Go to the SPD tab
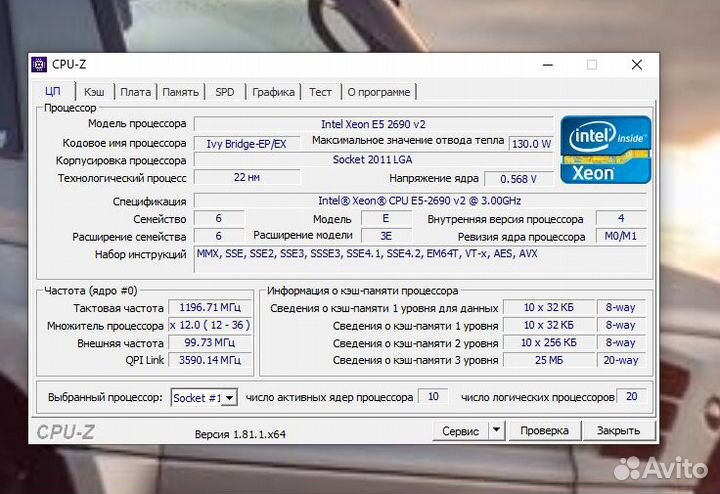Screen dimensions: 720x494 [225, 92]
